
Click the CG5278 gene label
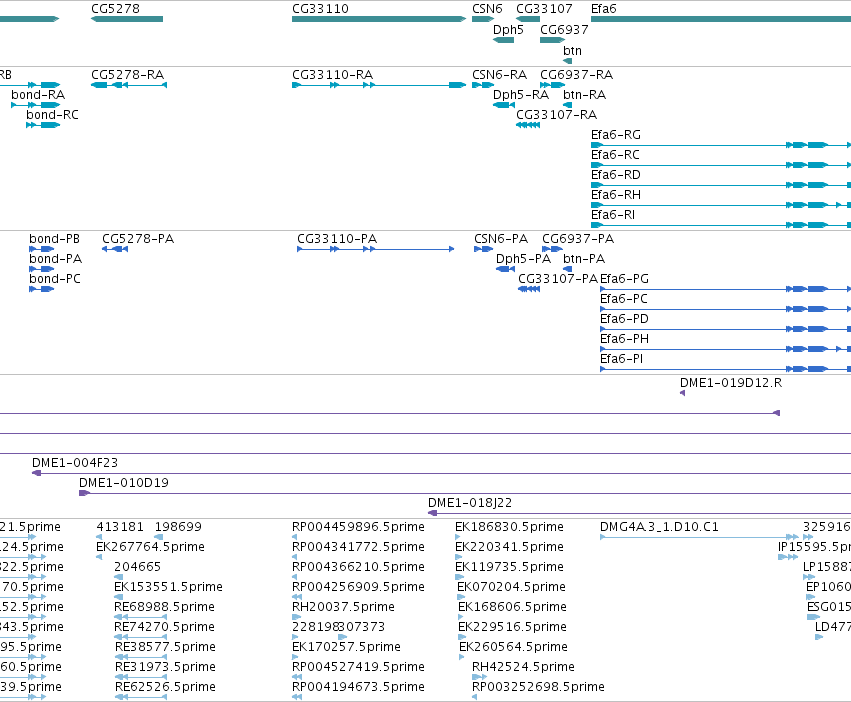coord(115,9)
